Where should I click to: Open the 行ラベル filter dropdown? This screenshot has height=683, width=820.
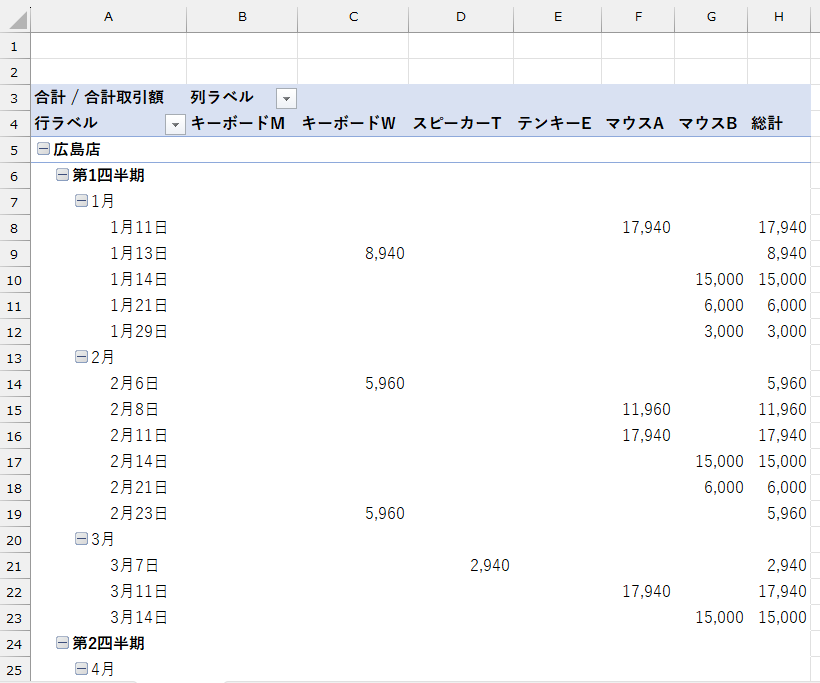176,123
